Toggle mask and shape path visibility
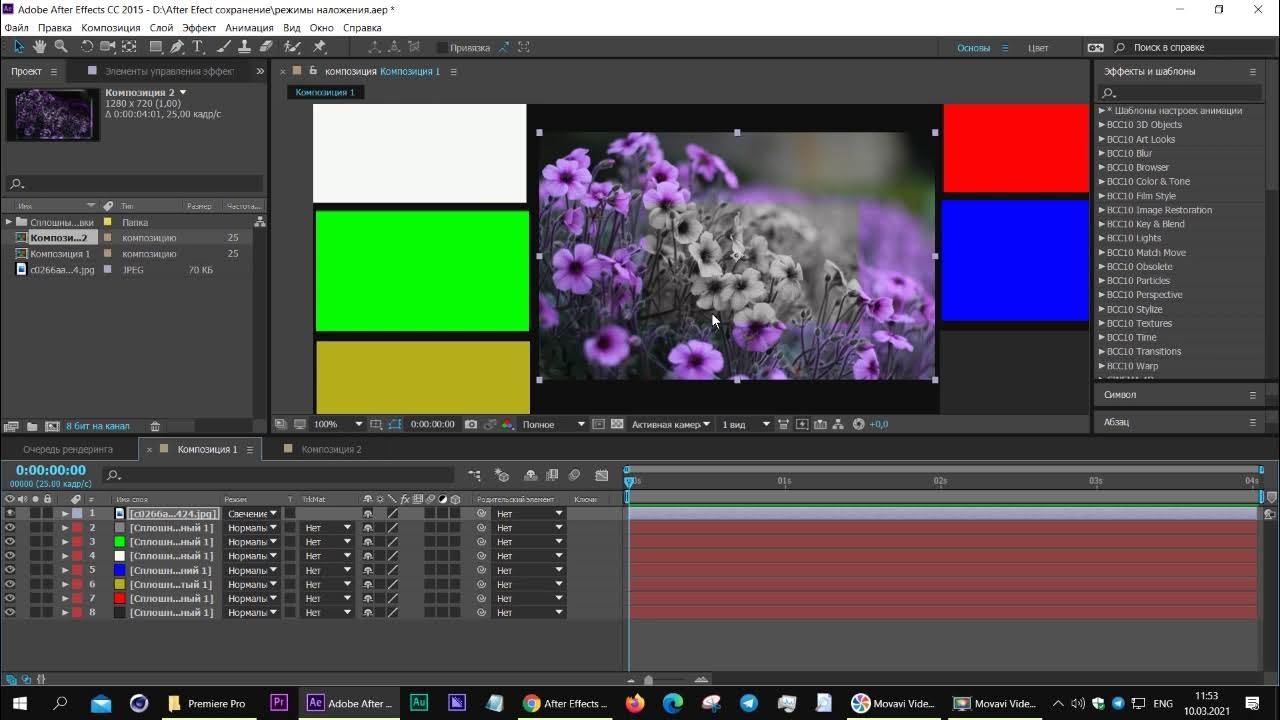1280x720 pixels. [x=396, y=424]
